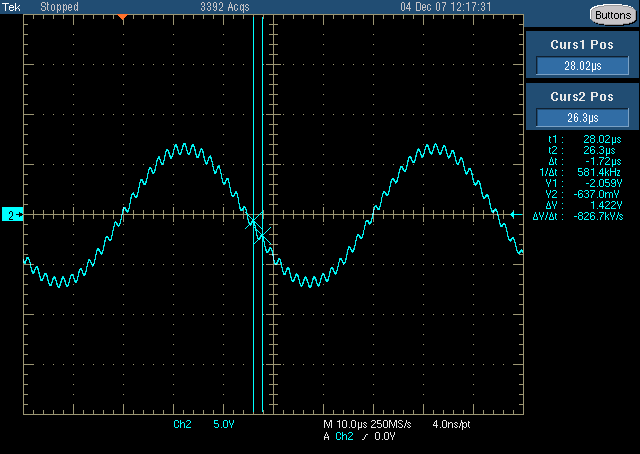The width and height of the screenshot is (640, 454).
Task: Select the Curs2 Pos value field 26.3µs
Action: [582, 118]
